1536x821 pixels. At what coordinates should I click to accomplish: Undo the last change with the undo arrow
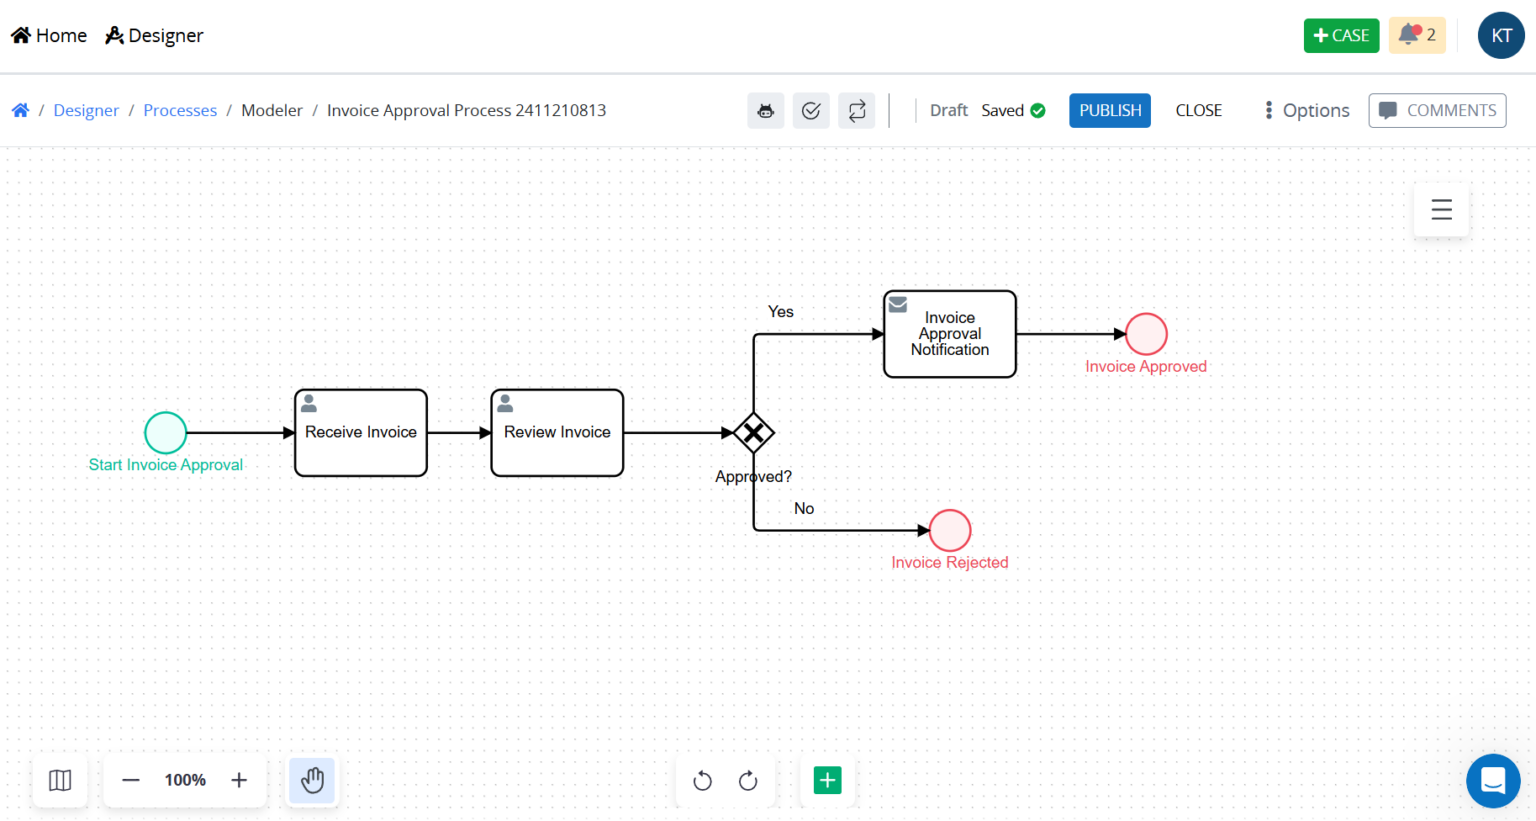702,780
